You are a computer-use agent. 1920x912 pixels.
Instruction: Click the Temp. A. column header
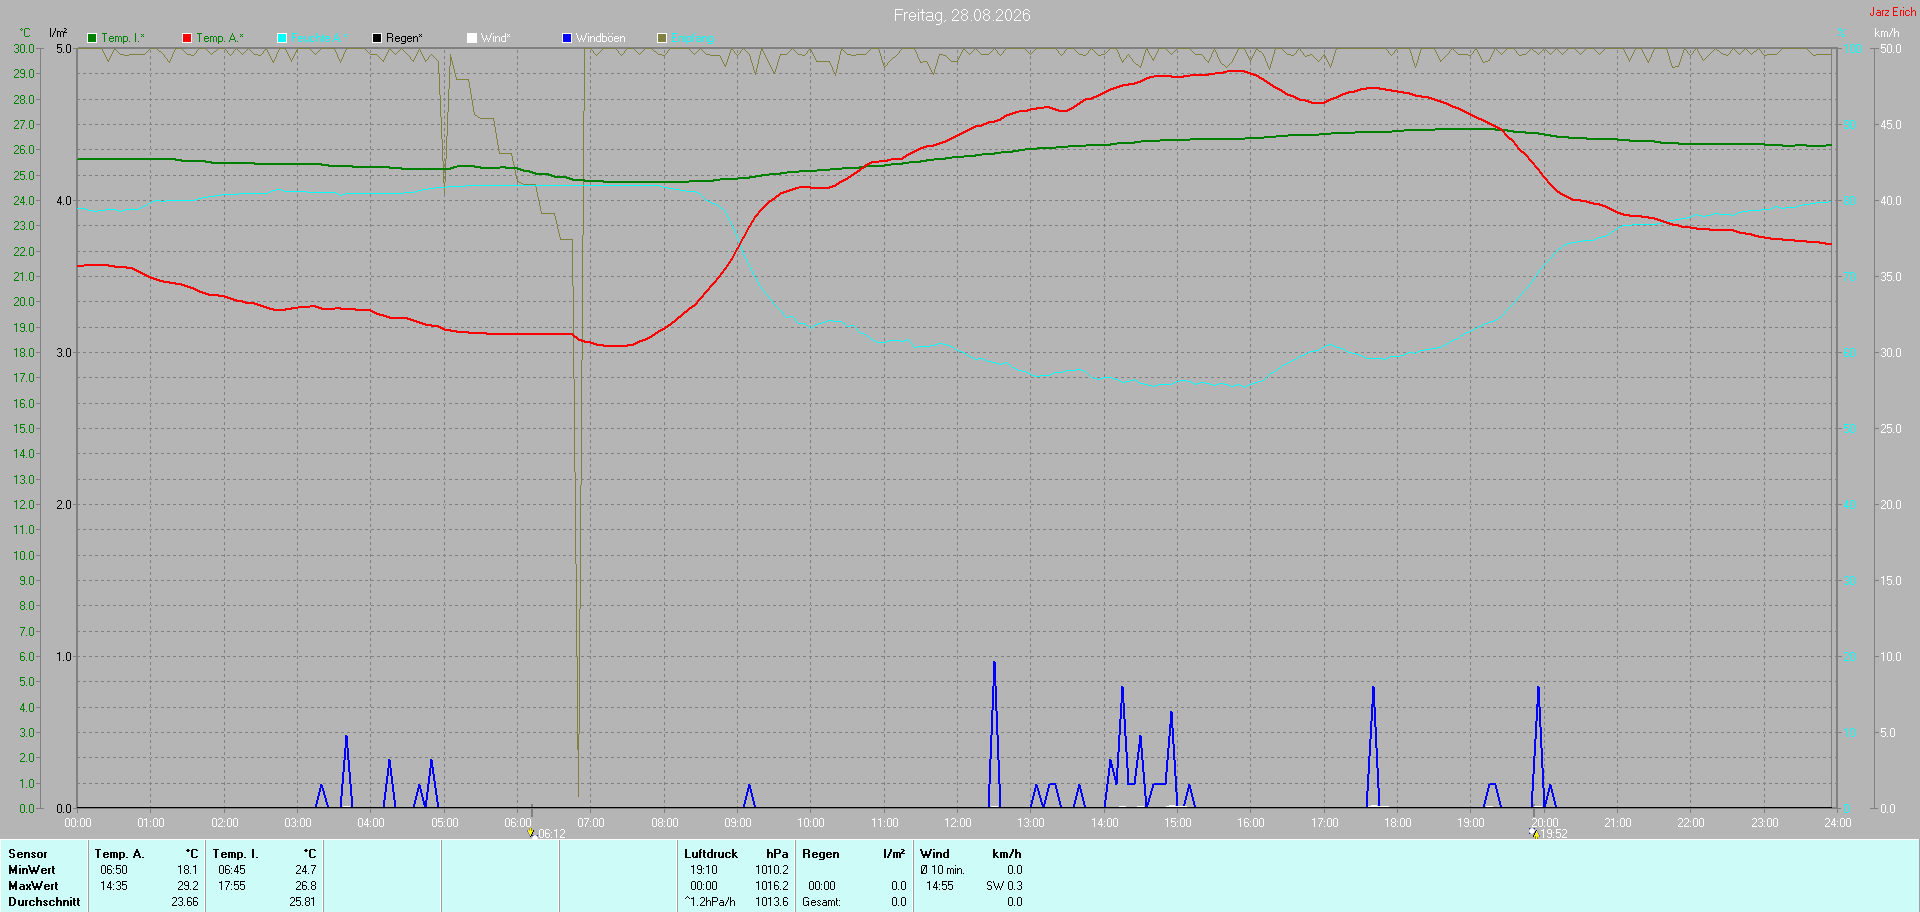coord(119,854)
